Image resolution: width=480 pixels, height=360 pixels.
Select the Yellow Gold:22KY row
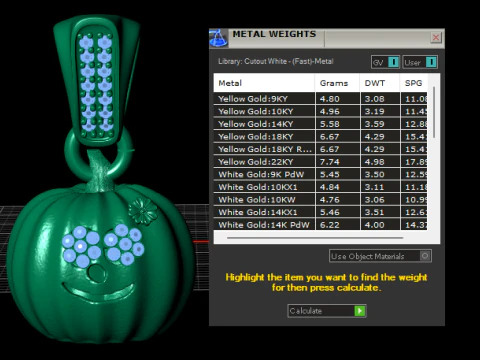pos(320,162)
